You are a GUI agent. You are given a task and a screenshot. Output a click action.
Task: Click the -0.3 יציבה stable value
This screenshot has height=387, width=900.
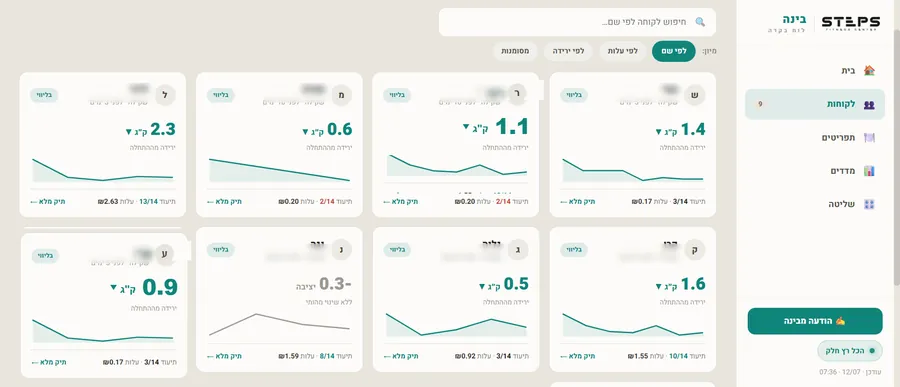point(324,284)
